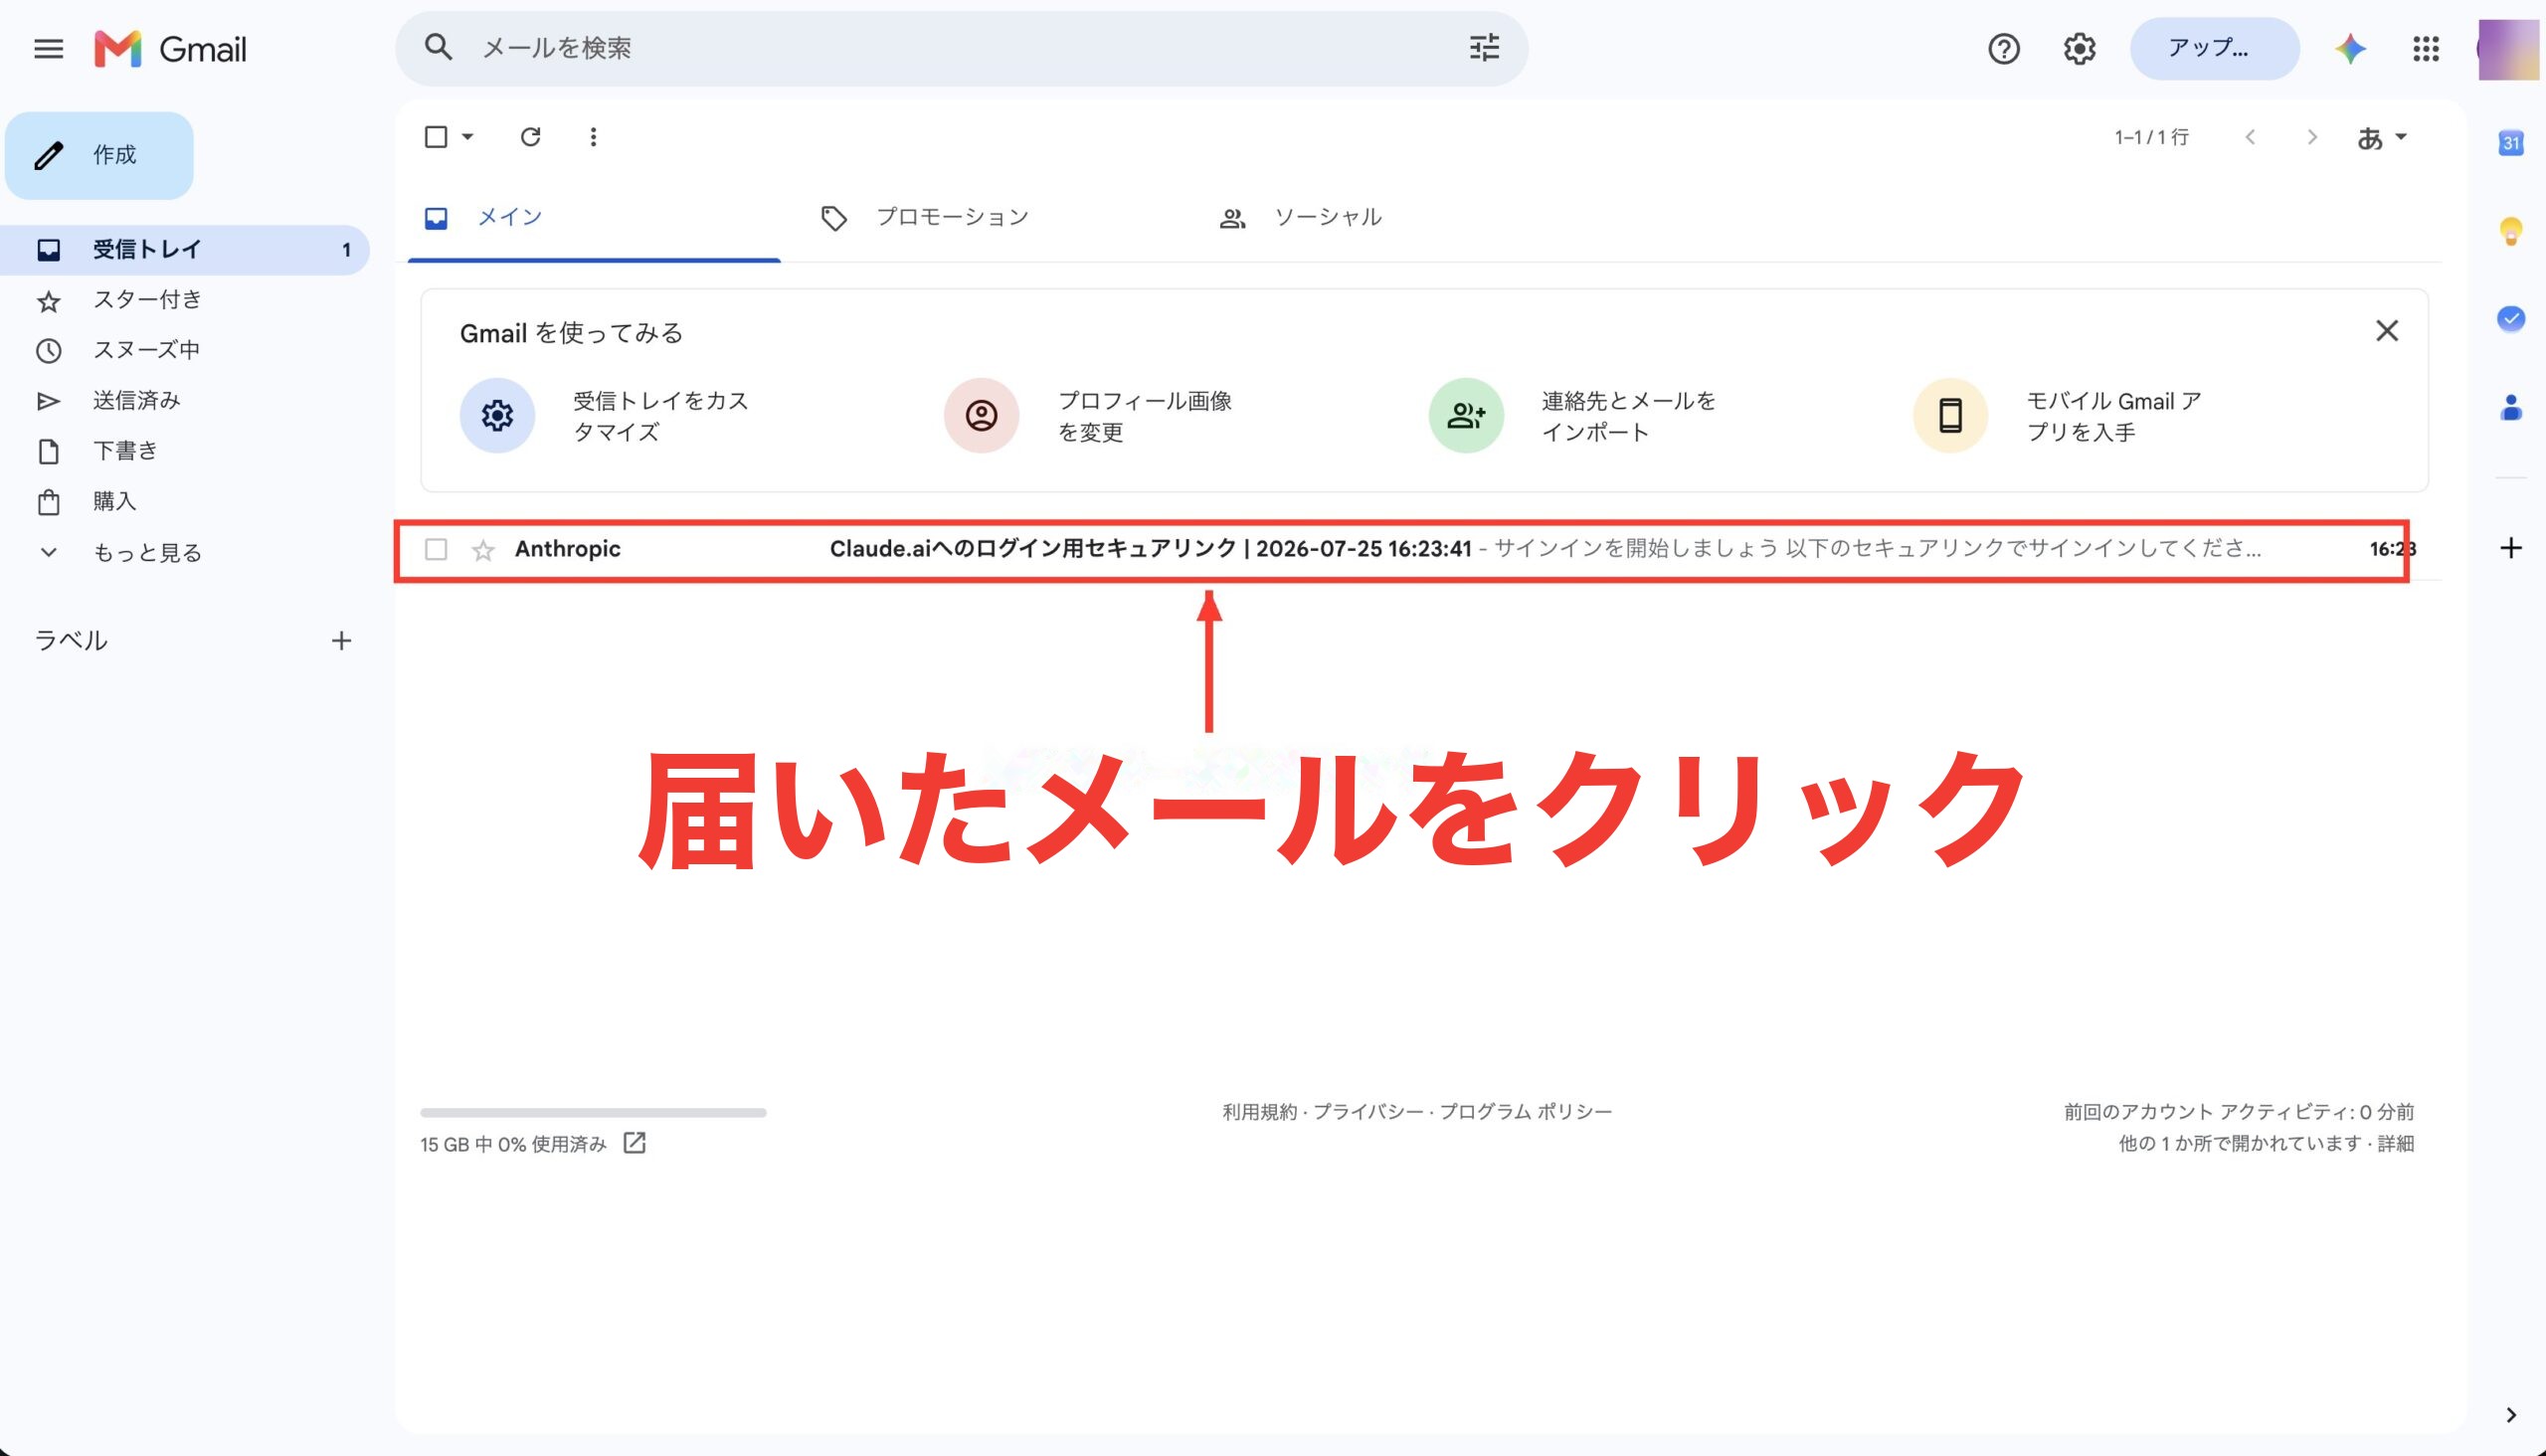The width and height of the screenshot is (2546, 1456).
Task: Go to the previous page of mail
Action: point(2250,137)
